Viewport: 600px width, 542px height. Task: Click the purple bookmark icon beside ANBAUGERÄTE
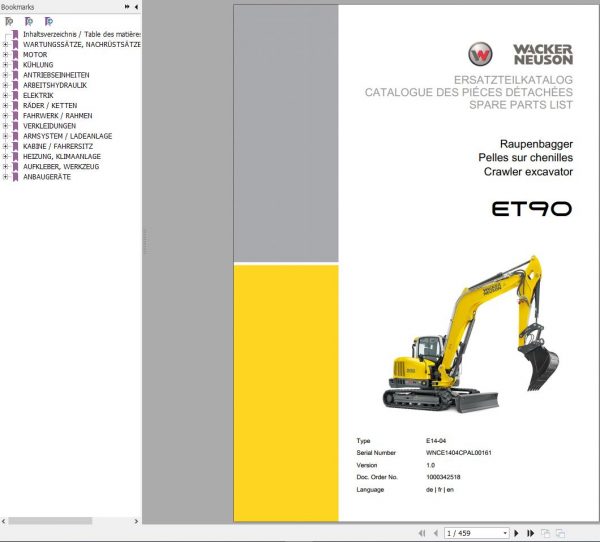point(15,177)
